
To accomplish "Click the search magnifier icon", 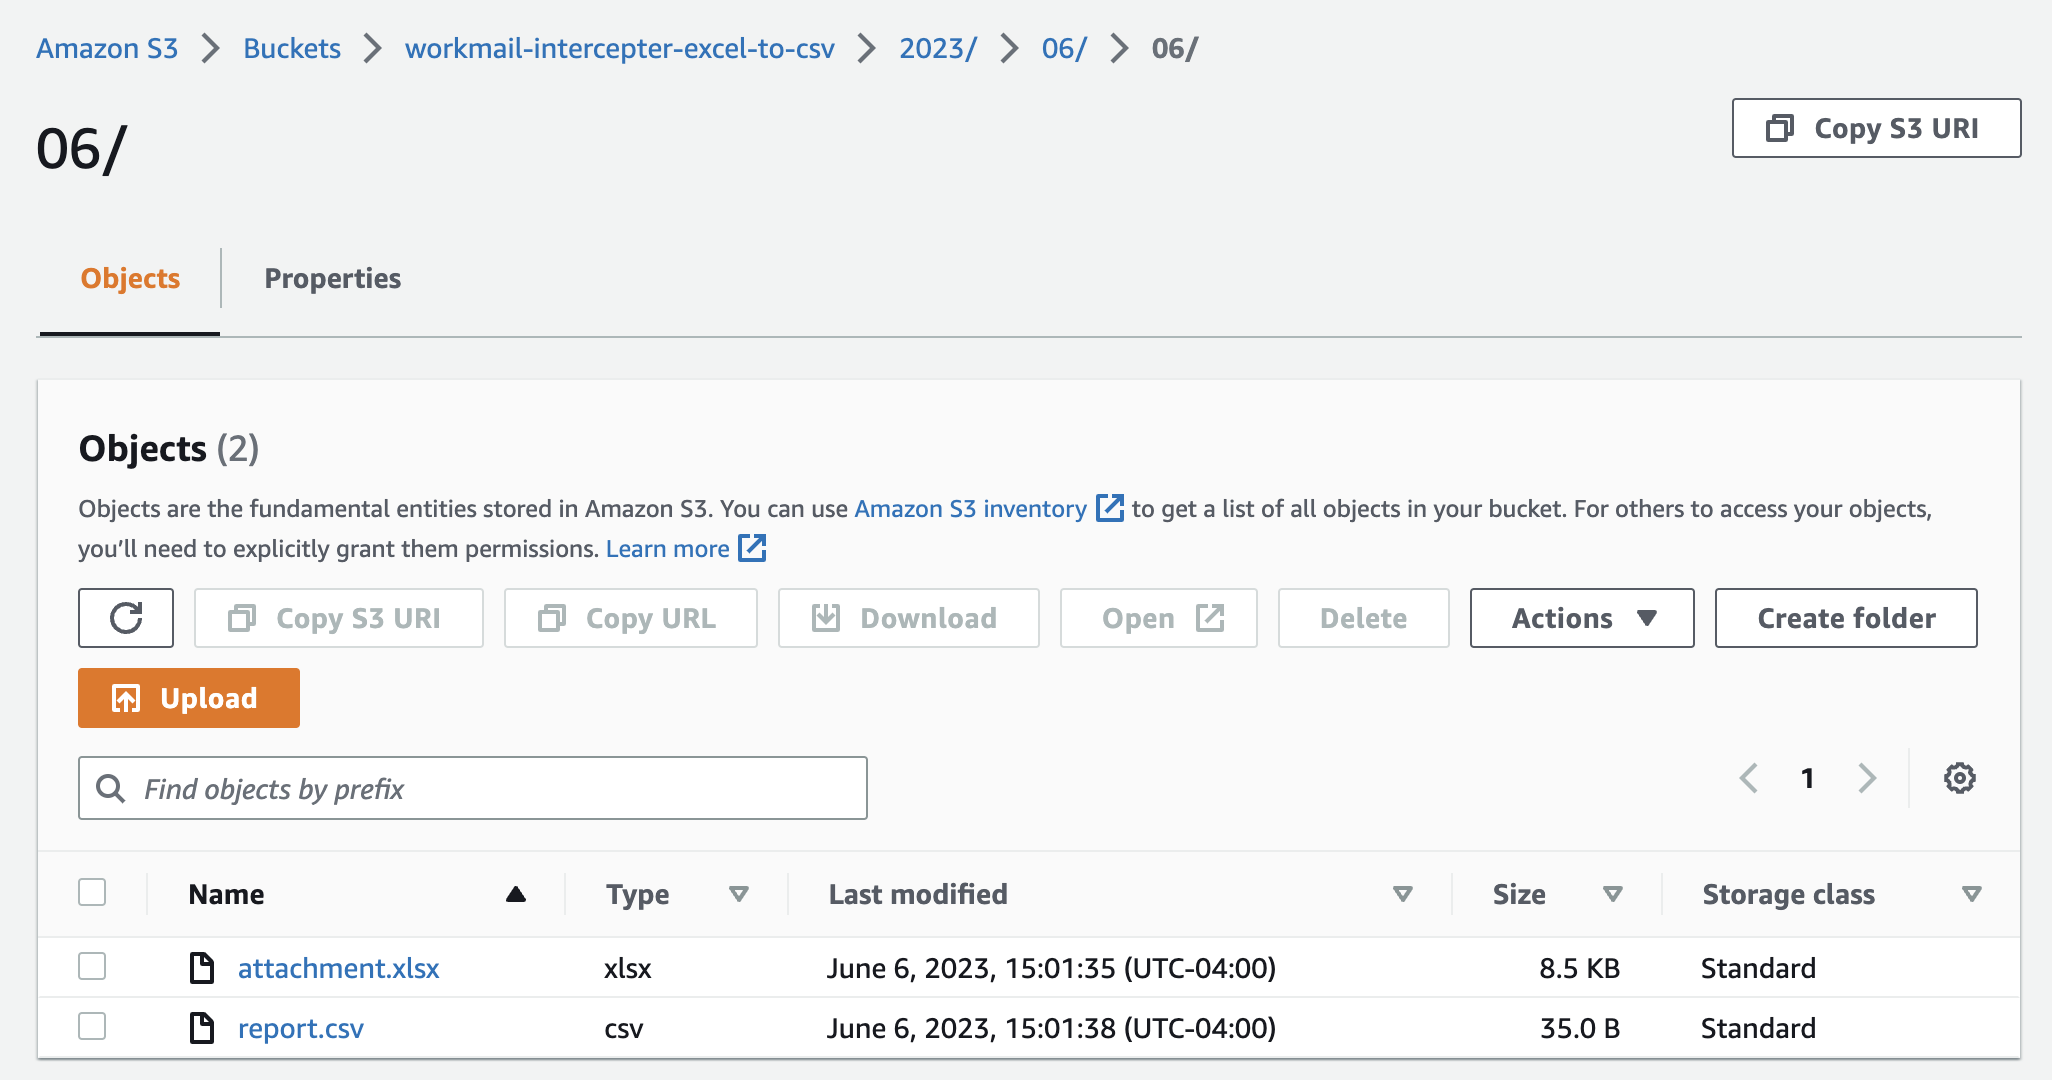I will pos(110,788).
